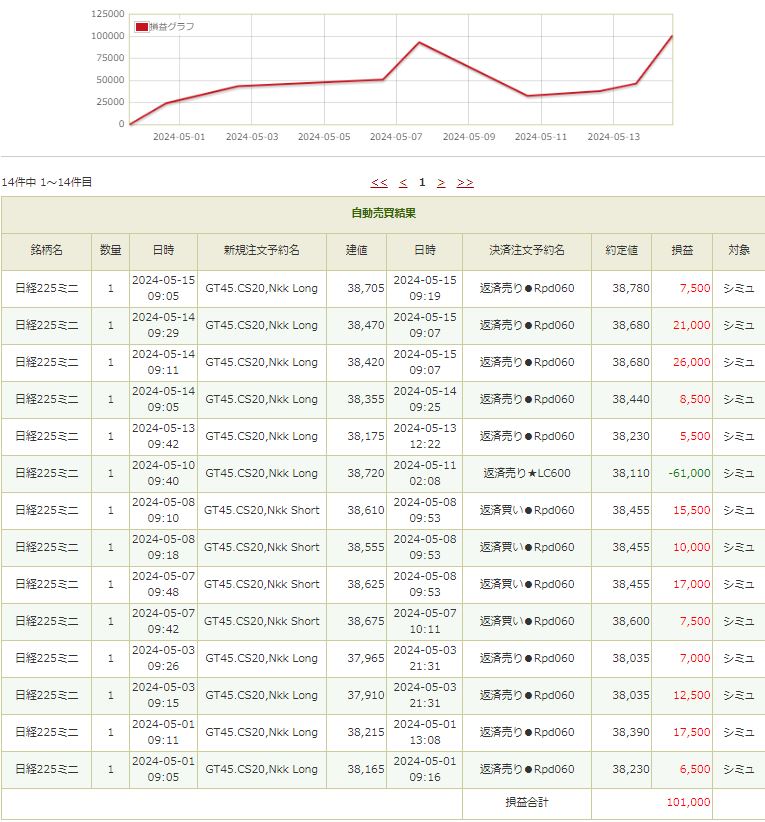Click the entry price 38,610 cell
This screenshot has width=765, height=822.
tap(357, 510)
